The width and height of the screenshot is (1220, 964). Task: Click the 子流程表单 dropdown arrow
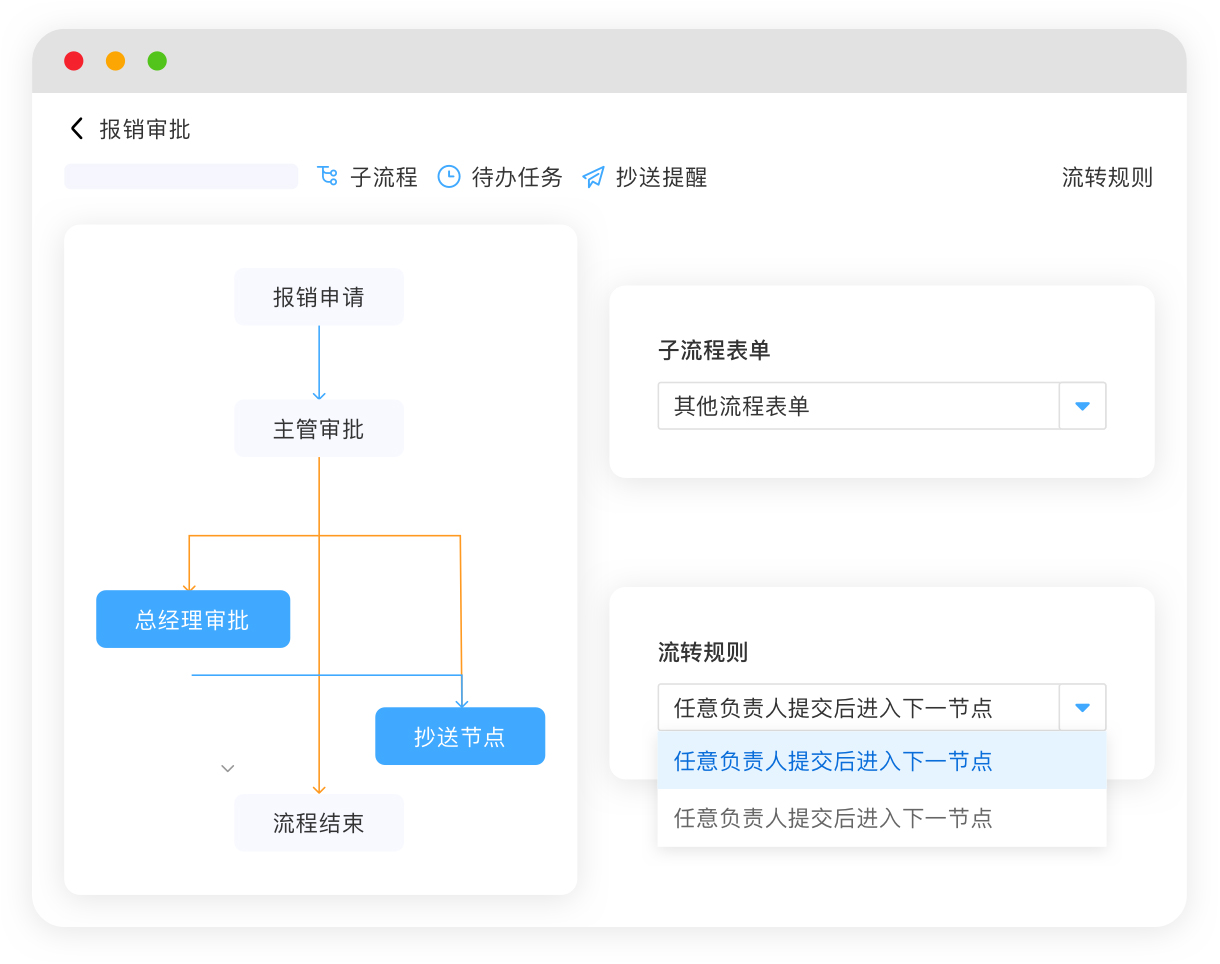[1082, 406]
